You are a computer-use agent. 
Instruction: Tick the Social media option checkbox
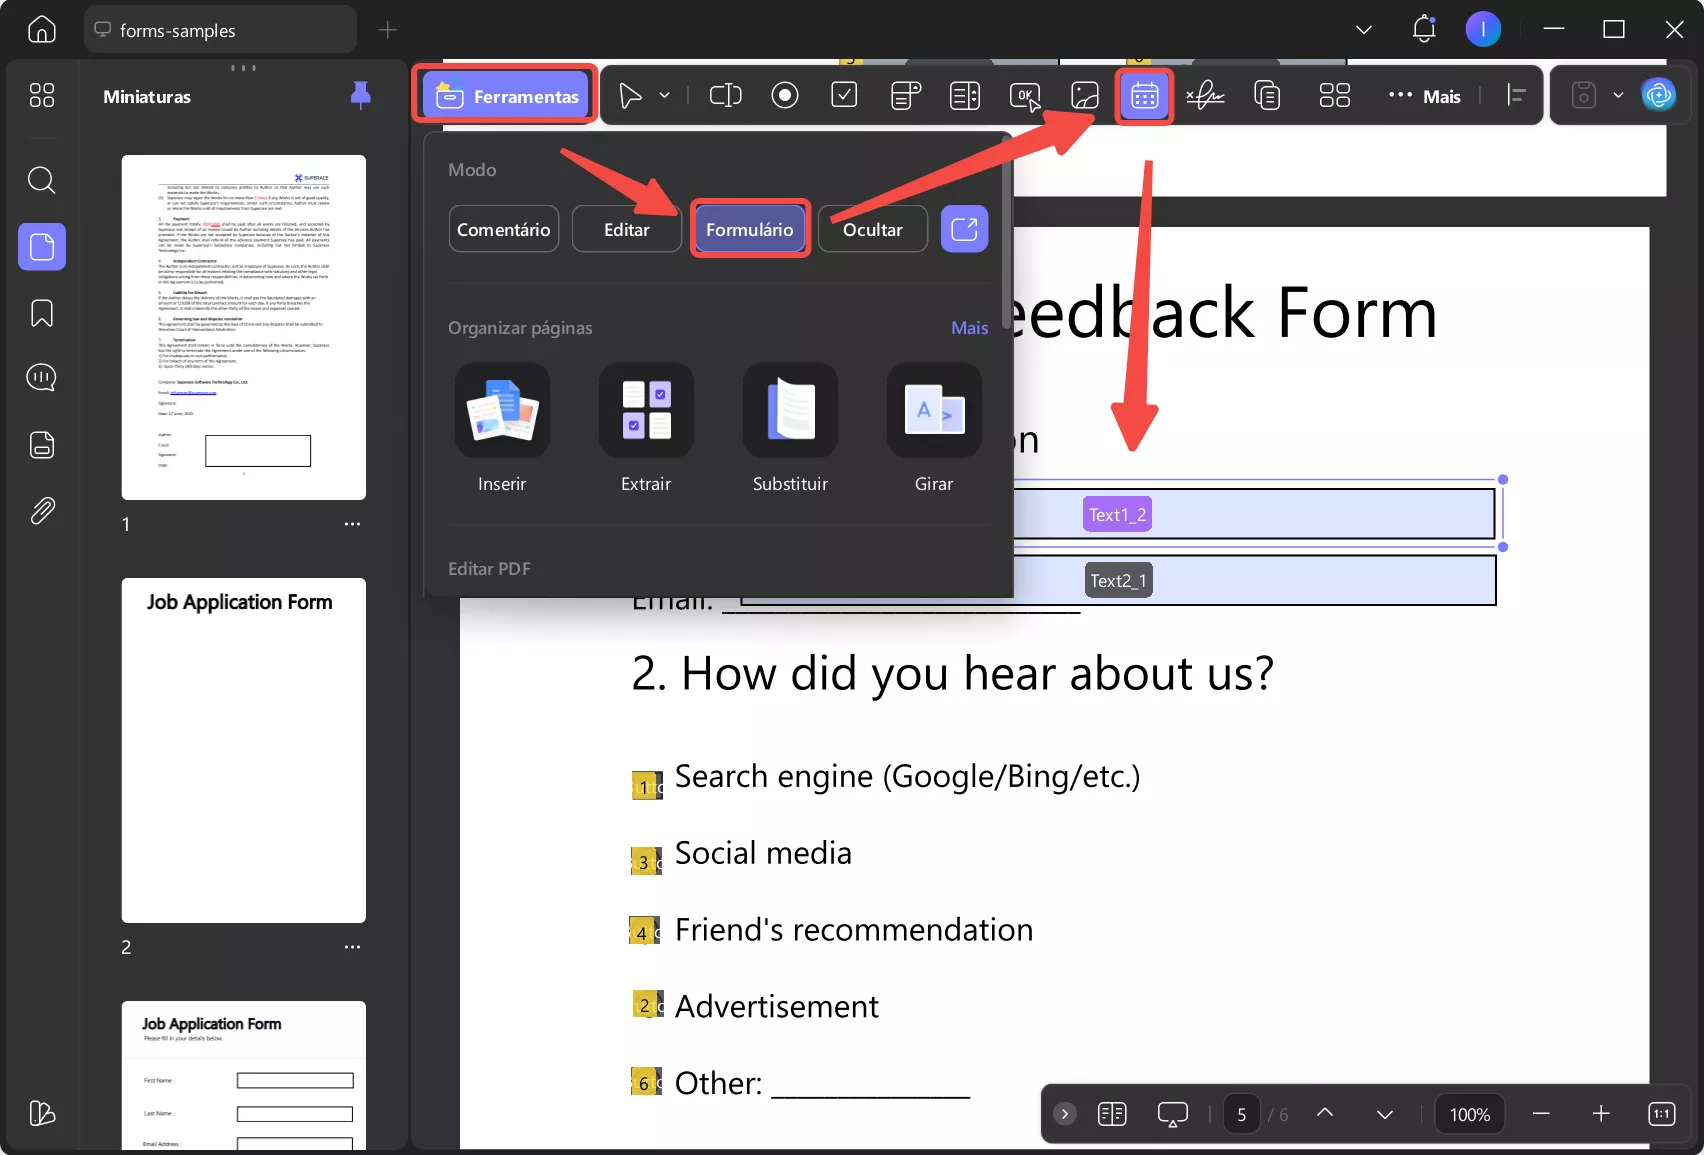coord(646,861)
